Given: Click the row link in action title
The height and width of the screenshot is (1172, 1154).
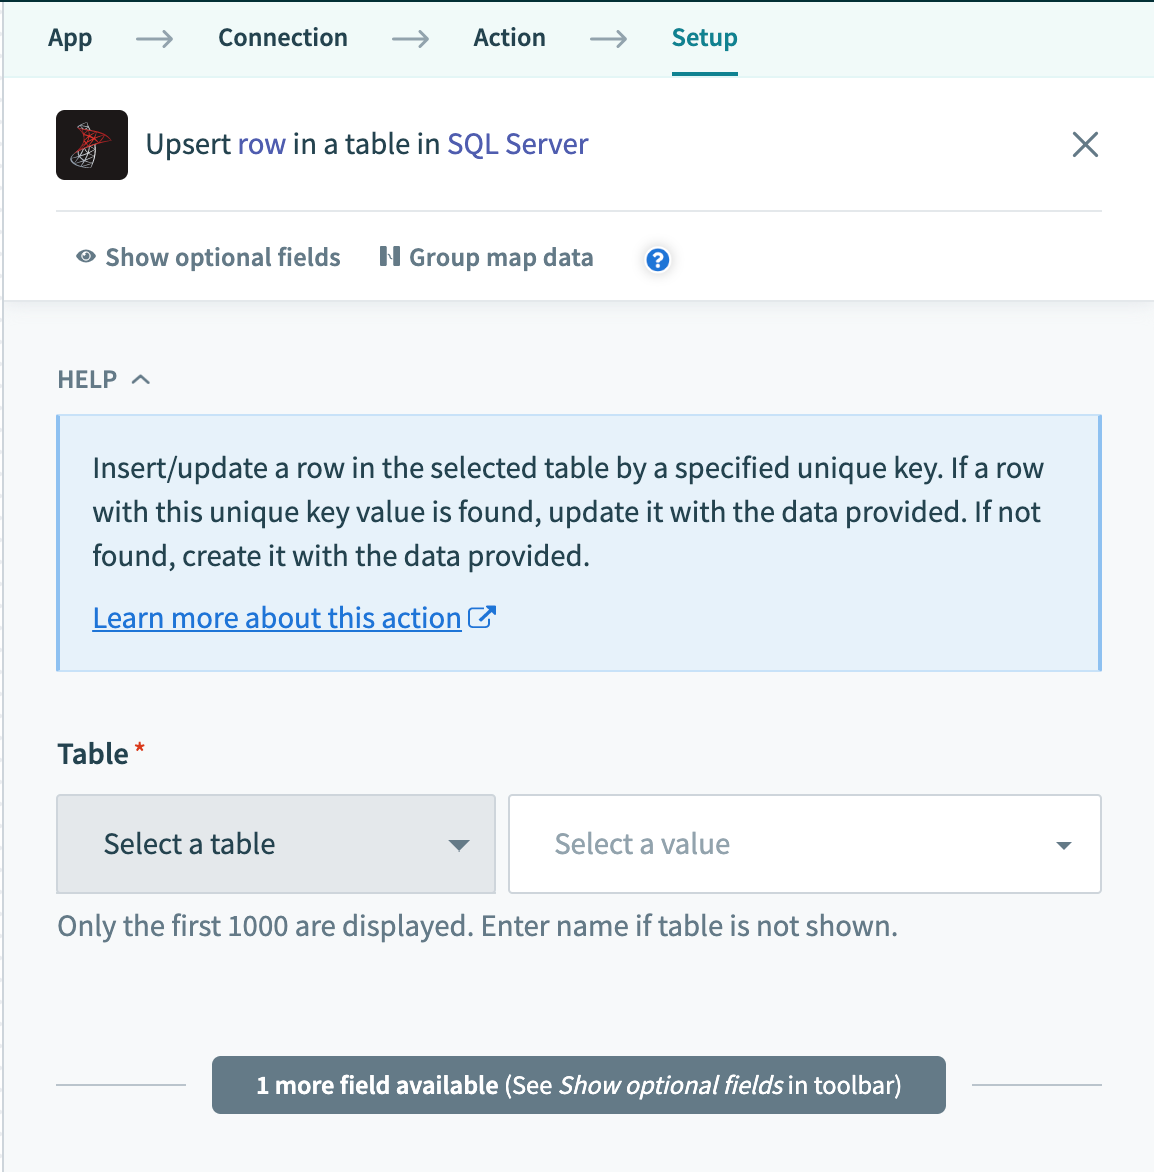Looking at the screenshot, I should (262, 145).
